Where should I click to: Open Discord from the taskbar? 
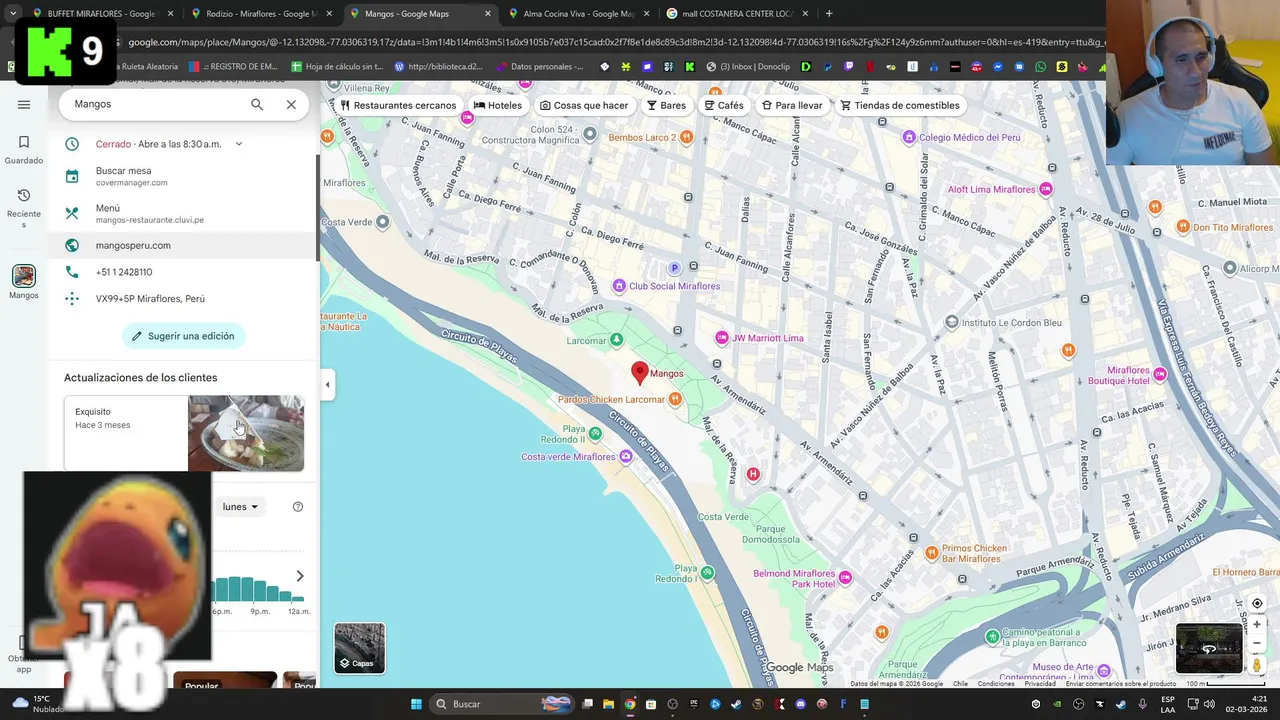click(801, 704)
